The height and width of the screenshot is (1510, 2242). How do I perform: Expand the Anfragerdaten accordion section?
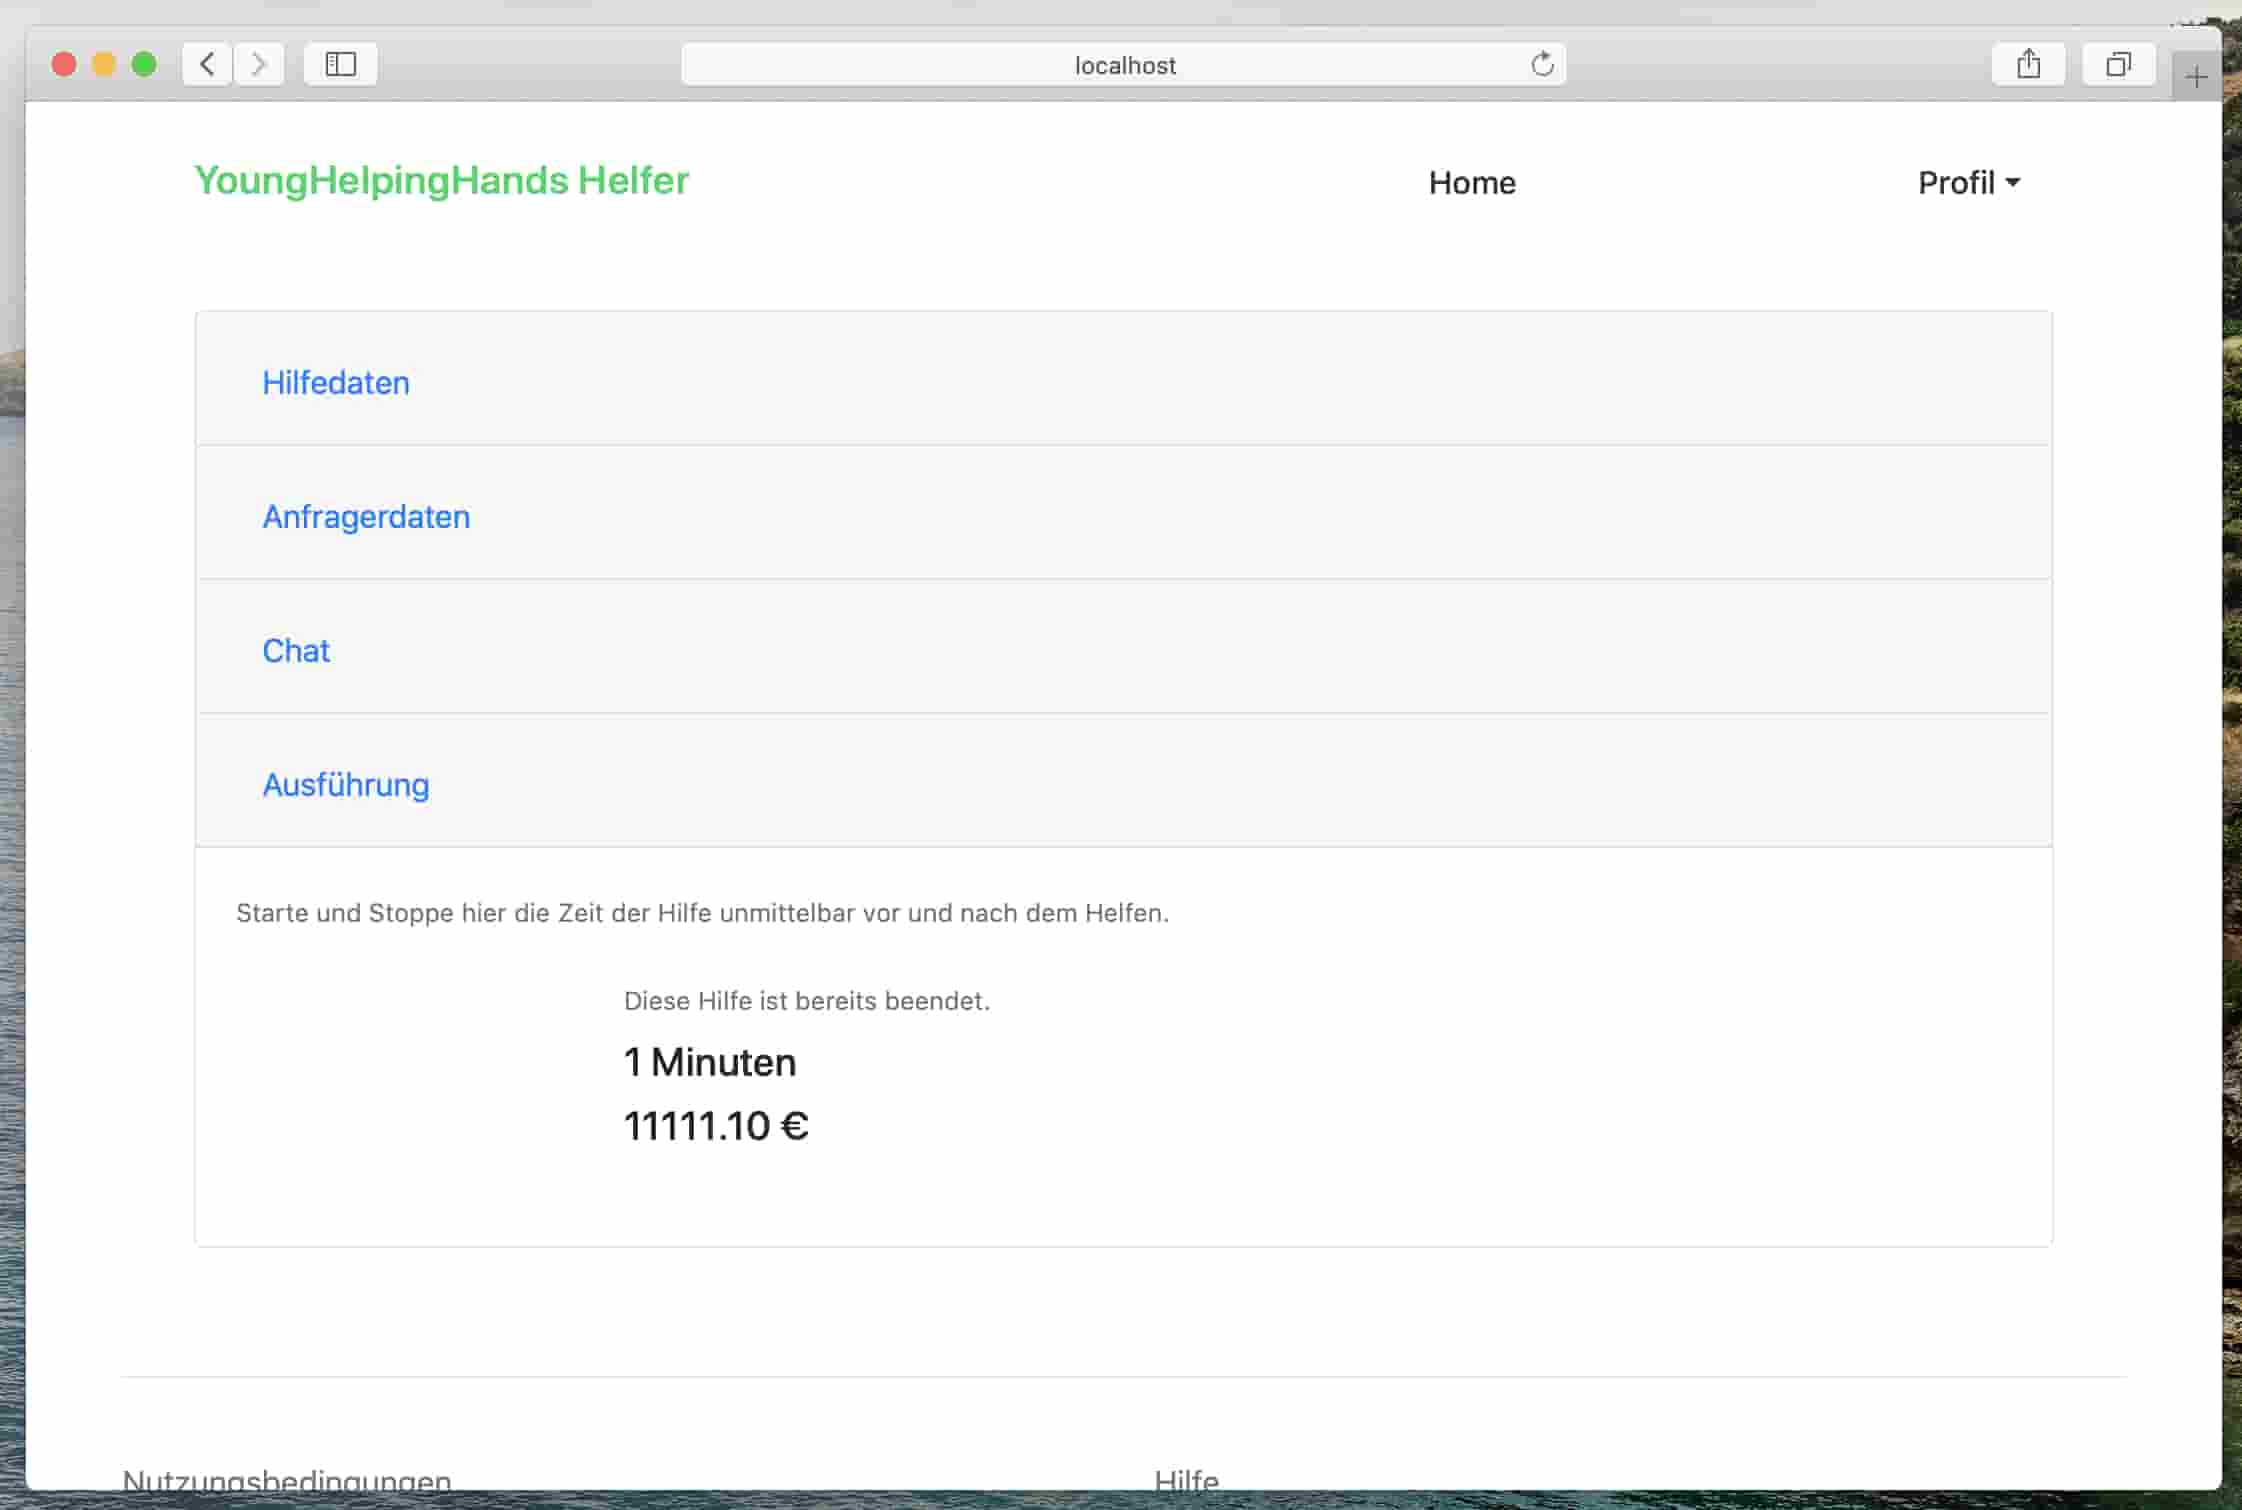click(366, 517)
